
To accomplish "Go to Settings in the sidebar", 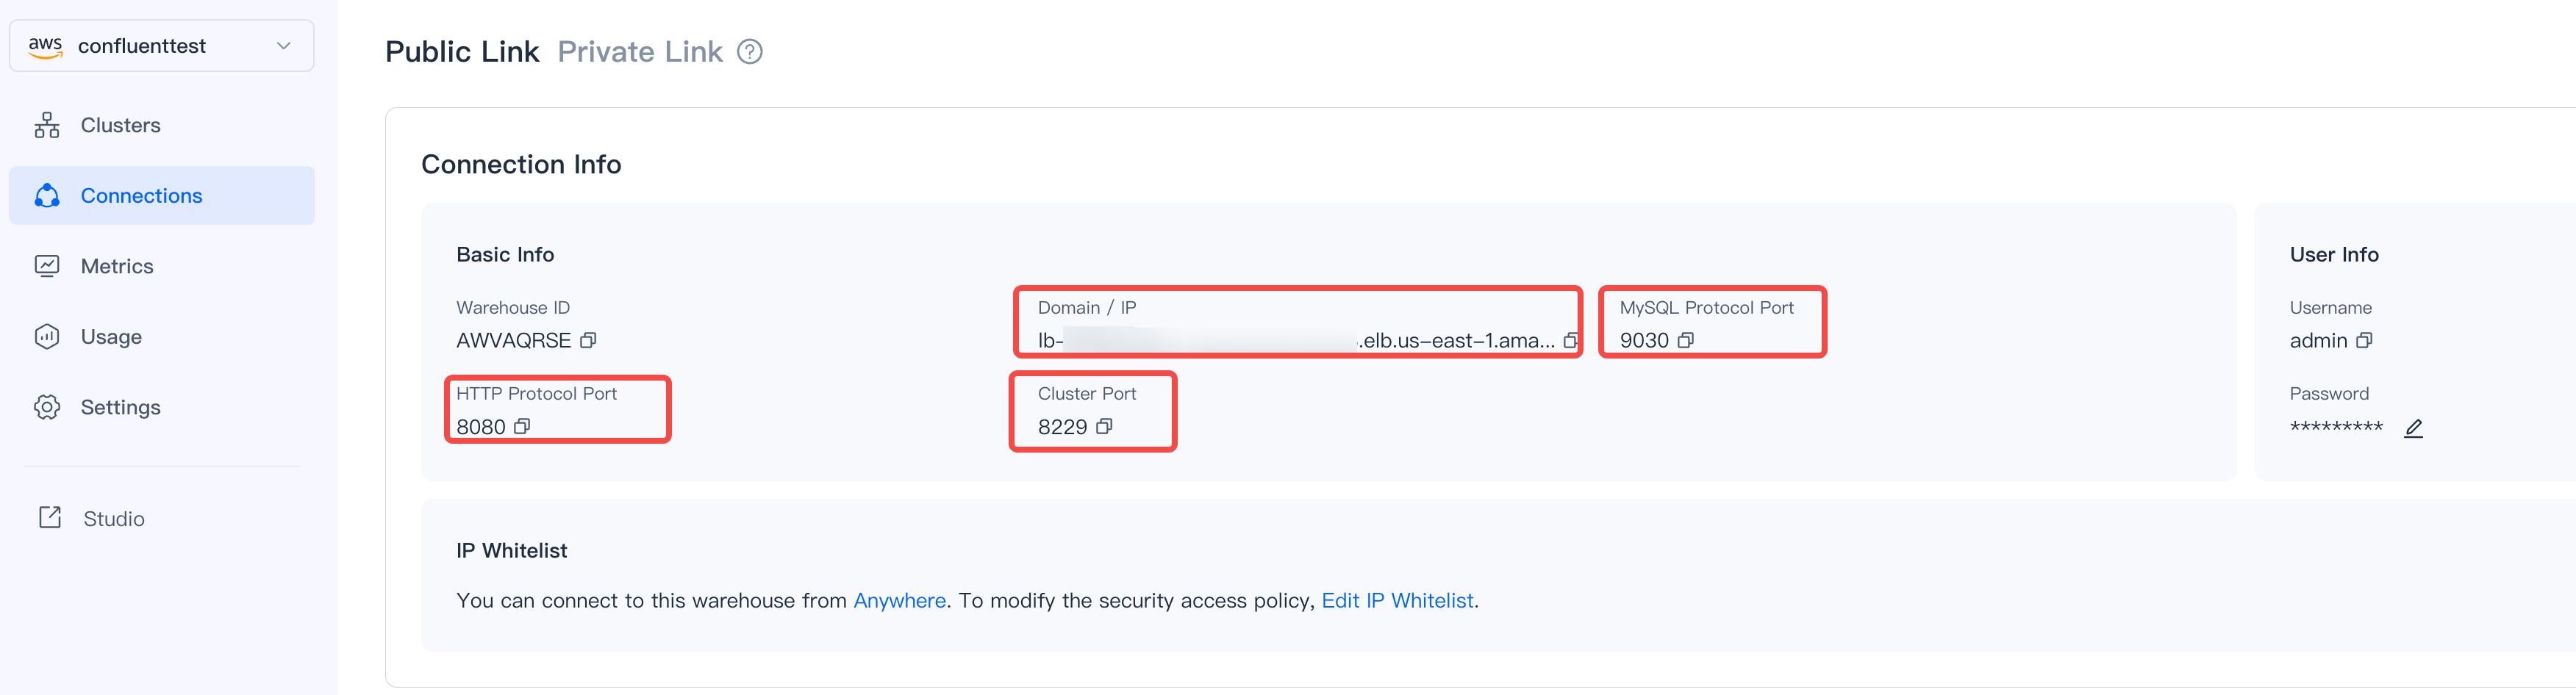I will (120, 407).
